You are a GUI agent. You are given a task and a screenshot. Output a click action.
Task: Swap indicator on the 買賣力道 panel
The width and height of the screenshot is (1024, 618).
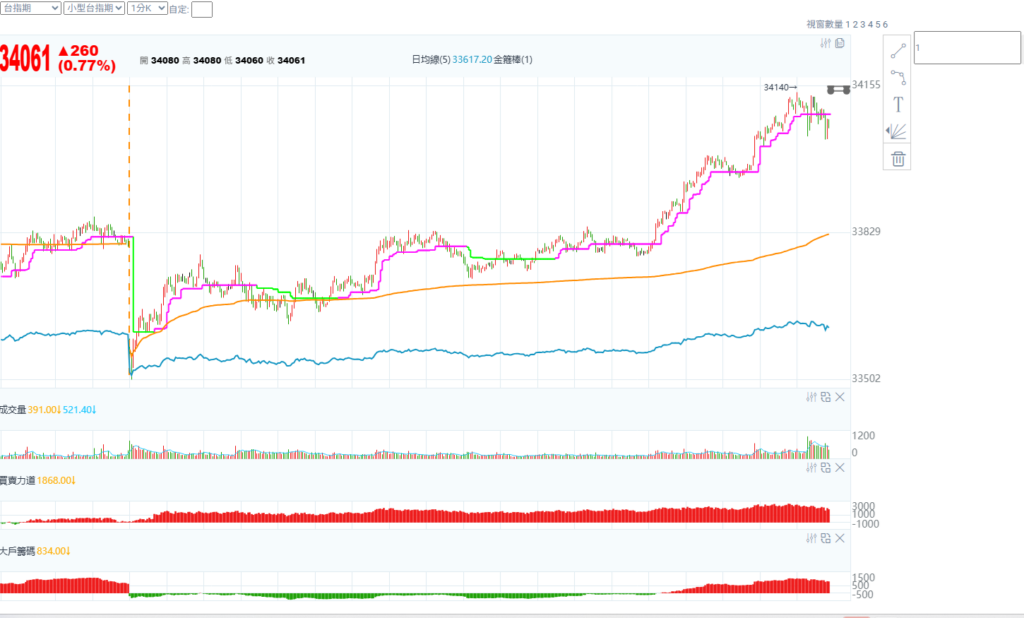[825, 467]
